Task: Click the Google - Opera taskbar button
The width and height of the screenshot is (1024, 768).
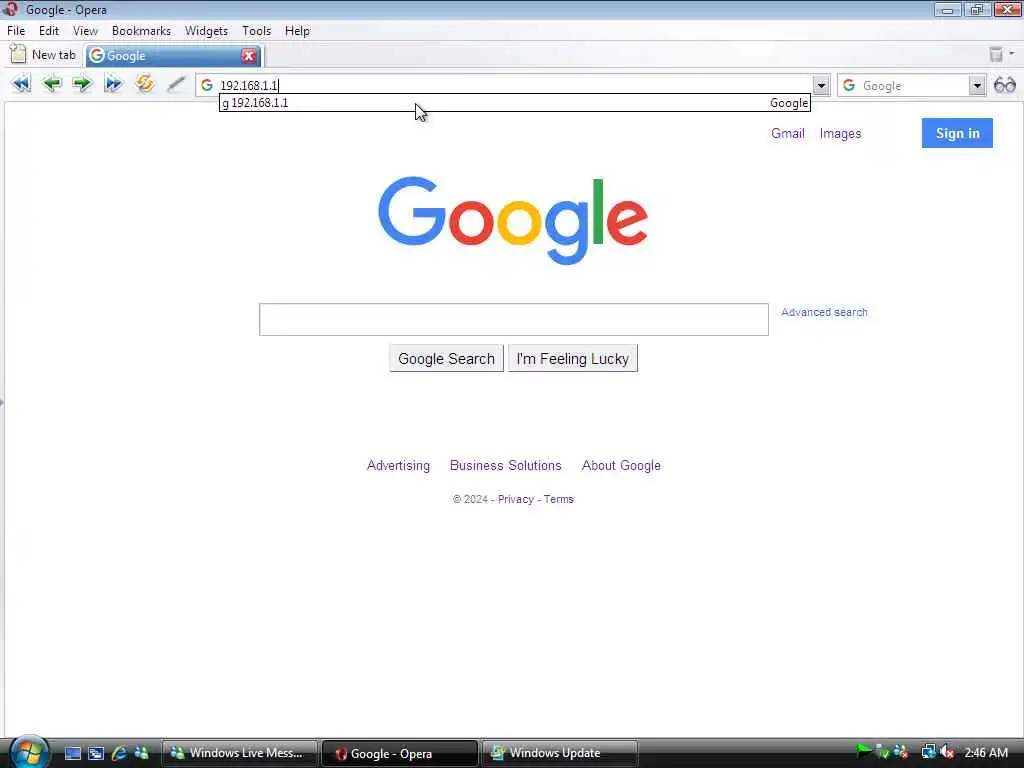Action: [x=400, y=754]
